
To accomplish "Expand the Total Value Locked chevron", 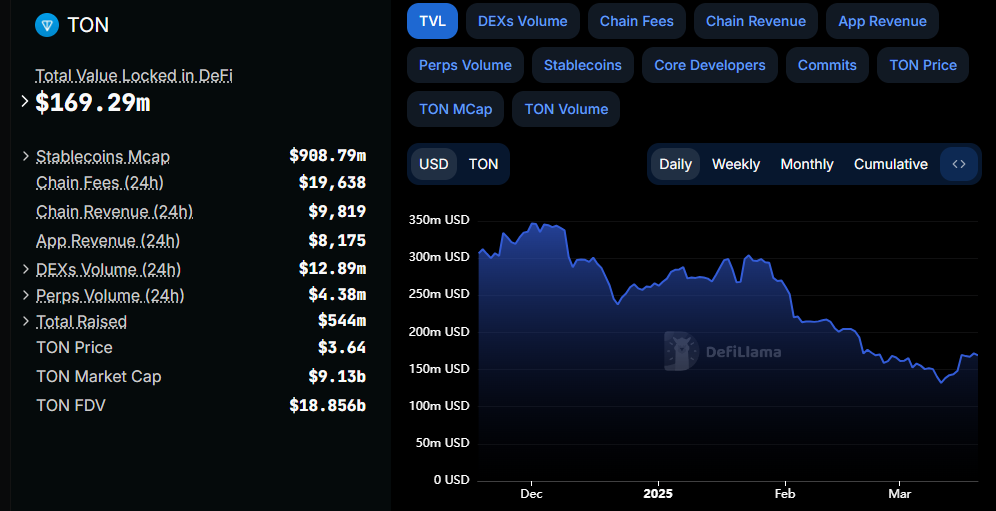I will click(x=24, y=101).
